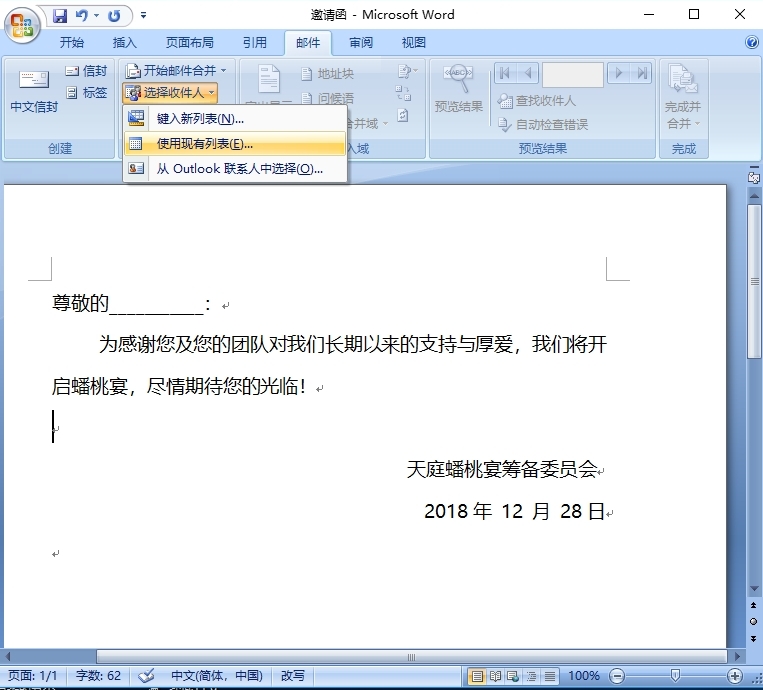Customize the Quick Access Toolbar
The width and height of the screenshot is (763, 690).
click(144, 16)
